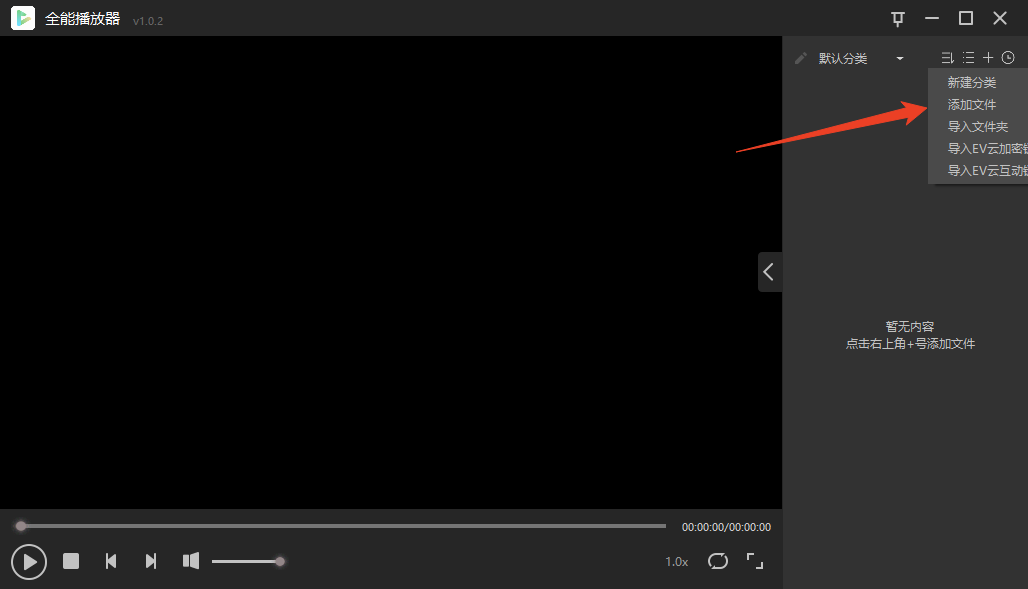The height and width of the screenshot is (589, 1028).
Task: Click the volume slider handle
Action: coord(280,561)
